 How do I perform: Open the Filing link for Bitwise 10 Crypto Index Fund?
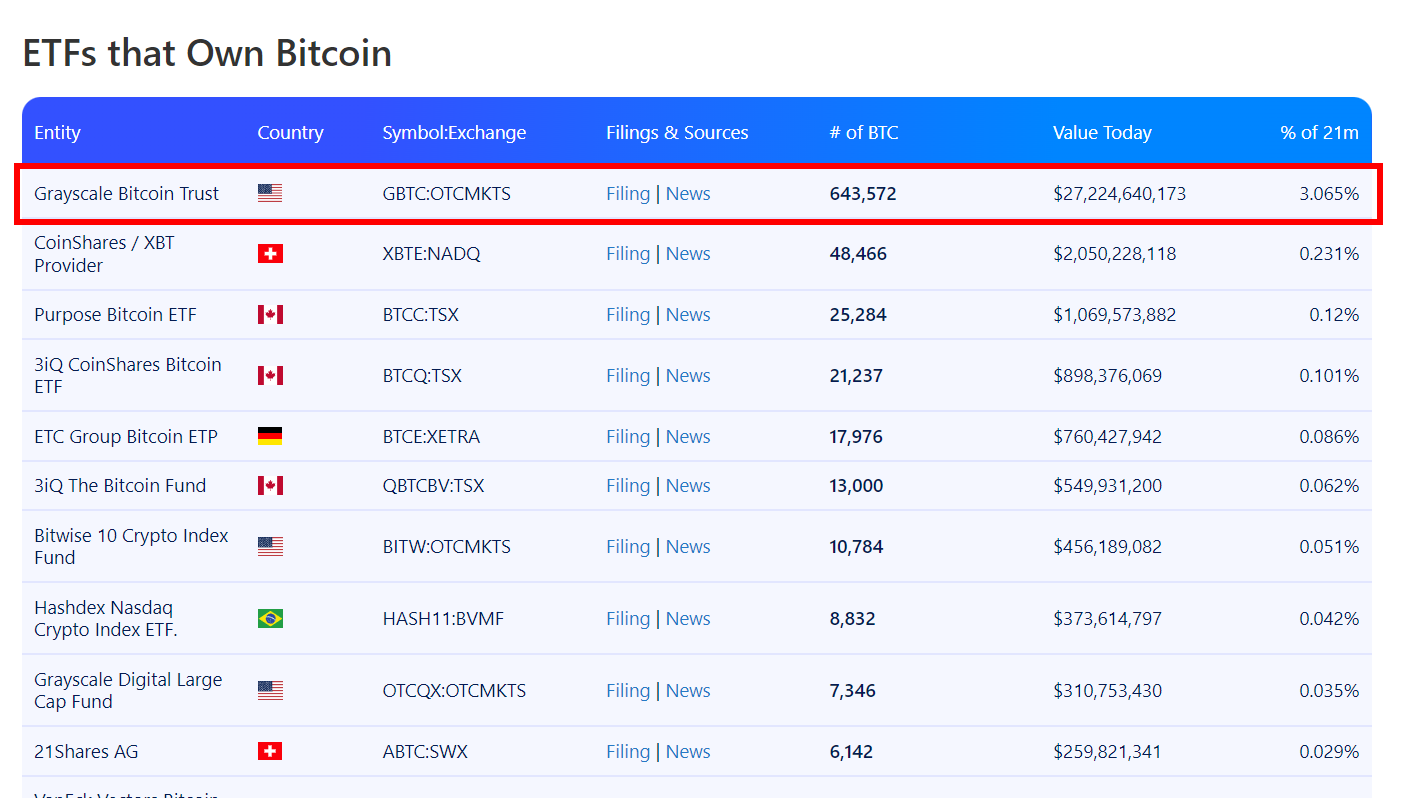tap(628, 547)
